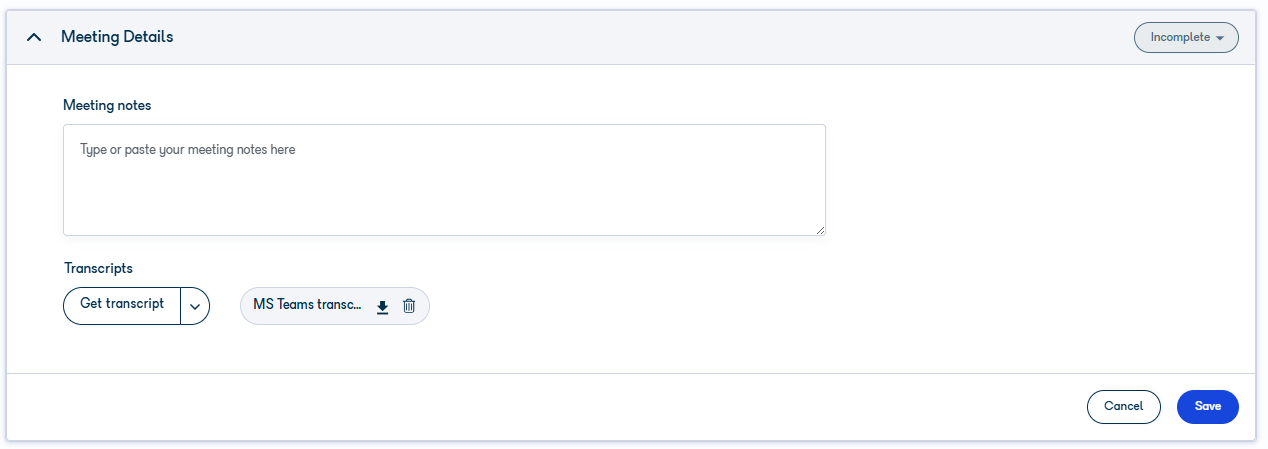Screen dimensions: 1268x449
Task: Click the notes text area resize handle
Action: (x=820, y=230)
